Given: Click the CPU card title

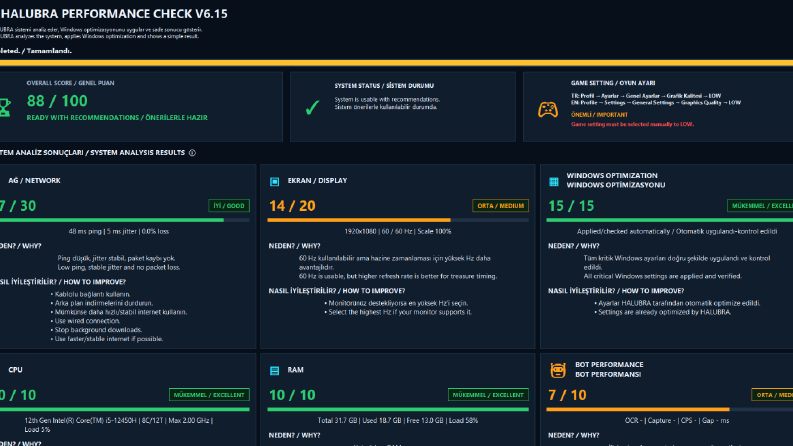Looking at the screenshot, I should (x=15, y=370).
